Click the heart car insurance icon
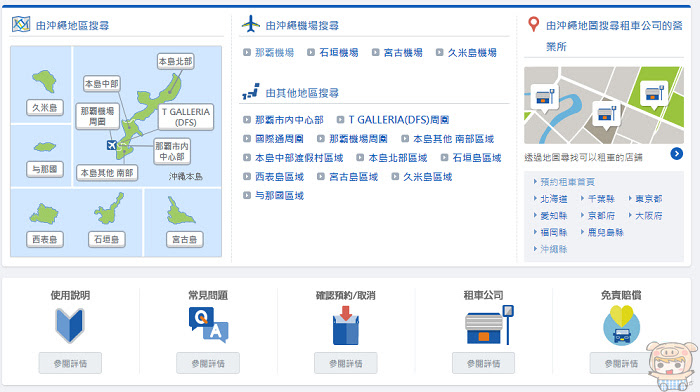Image resolution: width=700 pixels, height=392 pixels. point(621,325)
